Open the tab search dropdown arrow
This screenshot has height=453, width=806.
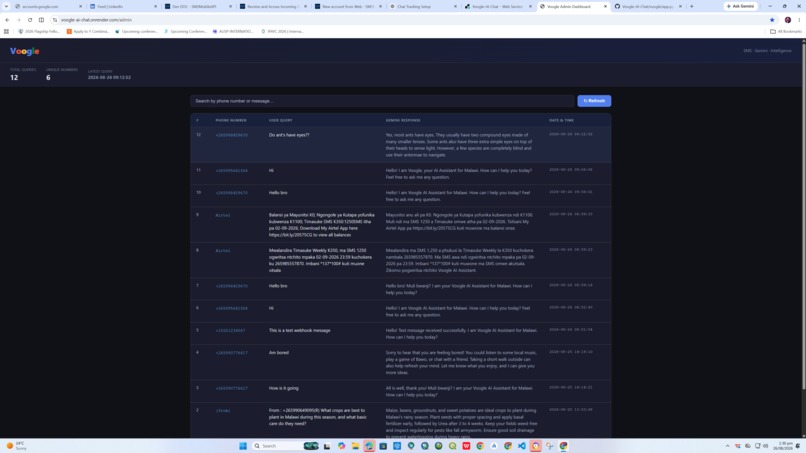pyautogui.click(x=6, y=6)
